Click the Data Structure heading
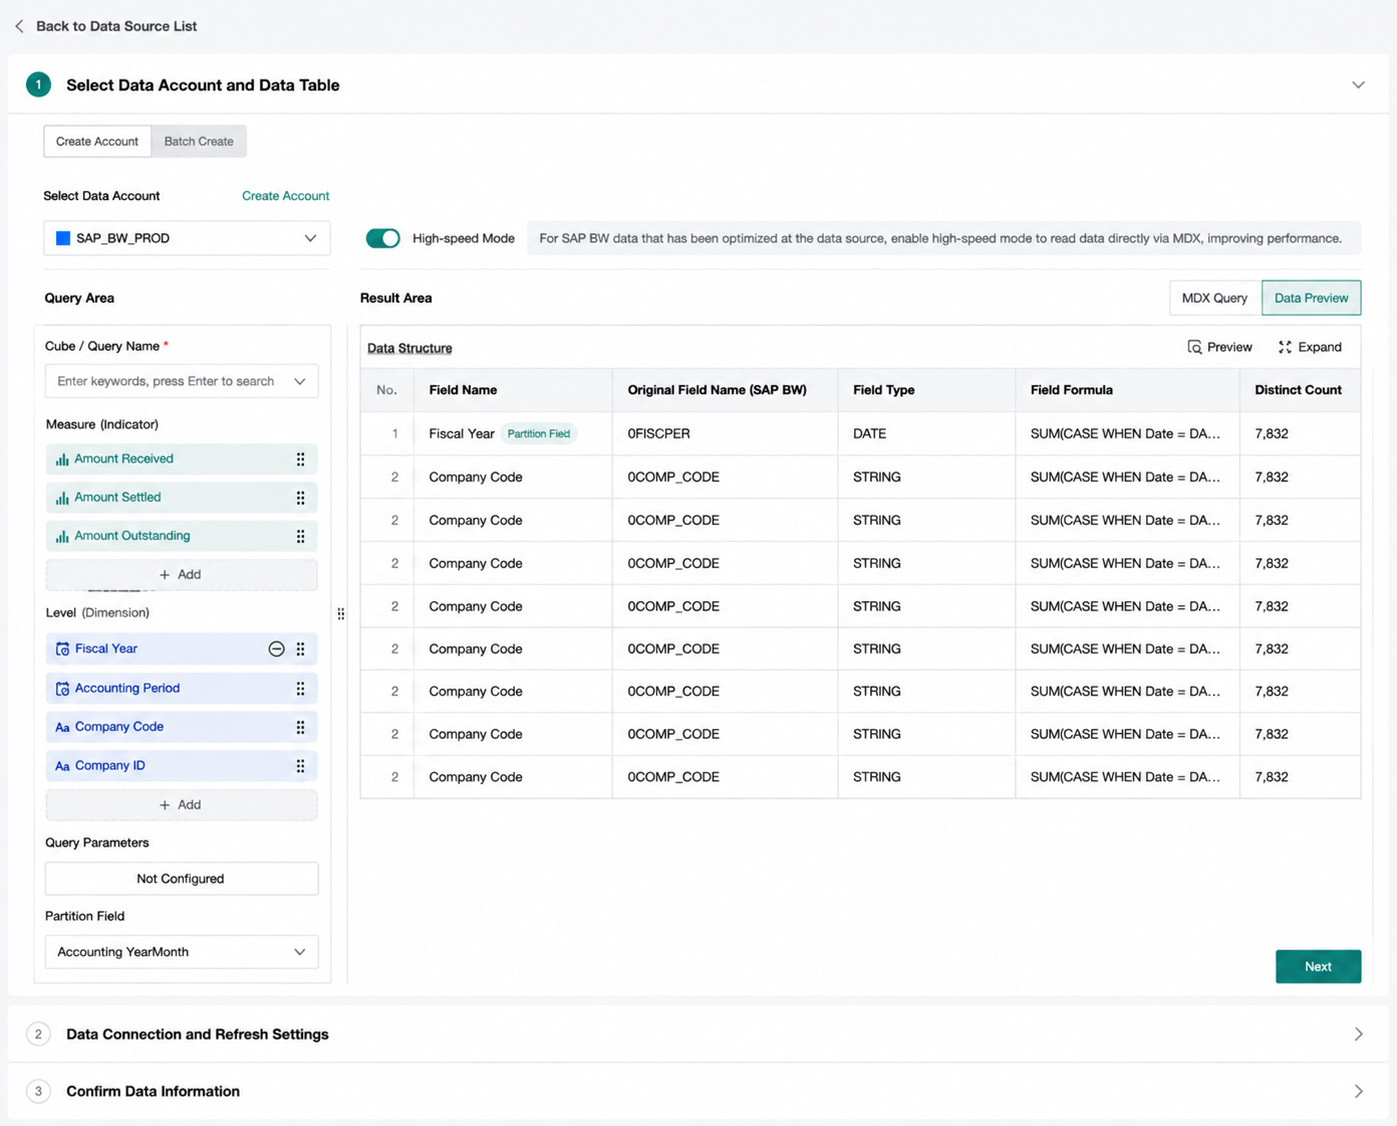 [410, 348]
